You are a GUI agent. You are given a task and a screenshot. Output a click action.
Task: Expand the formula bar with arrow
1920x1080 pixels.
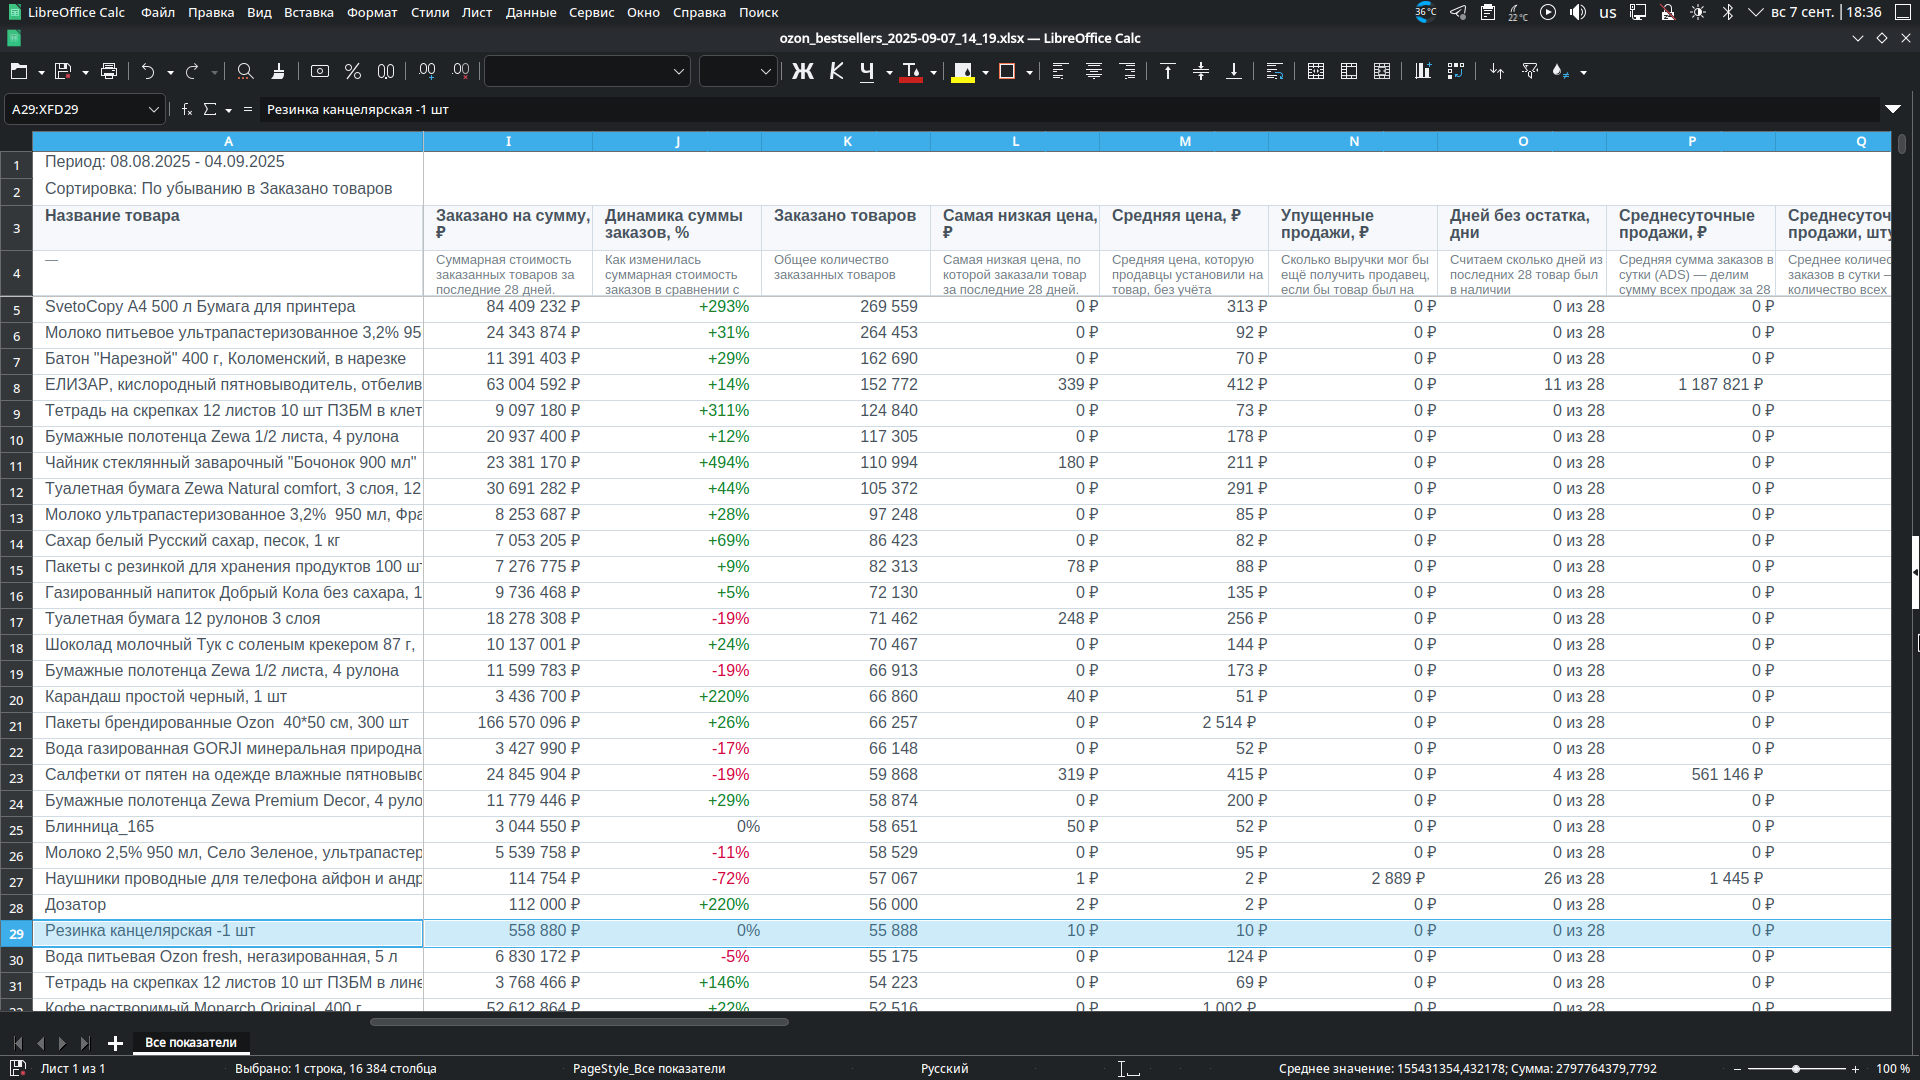[x=1893, y=109]
